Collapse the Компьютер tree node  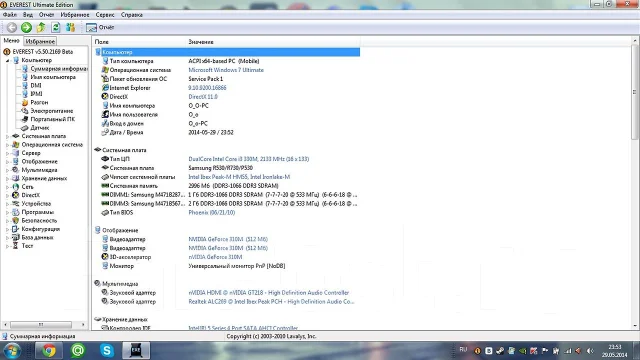[7, 60]
